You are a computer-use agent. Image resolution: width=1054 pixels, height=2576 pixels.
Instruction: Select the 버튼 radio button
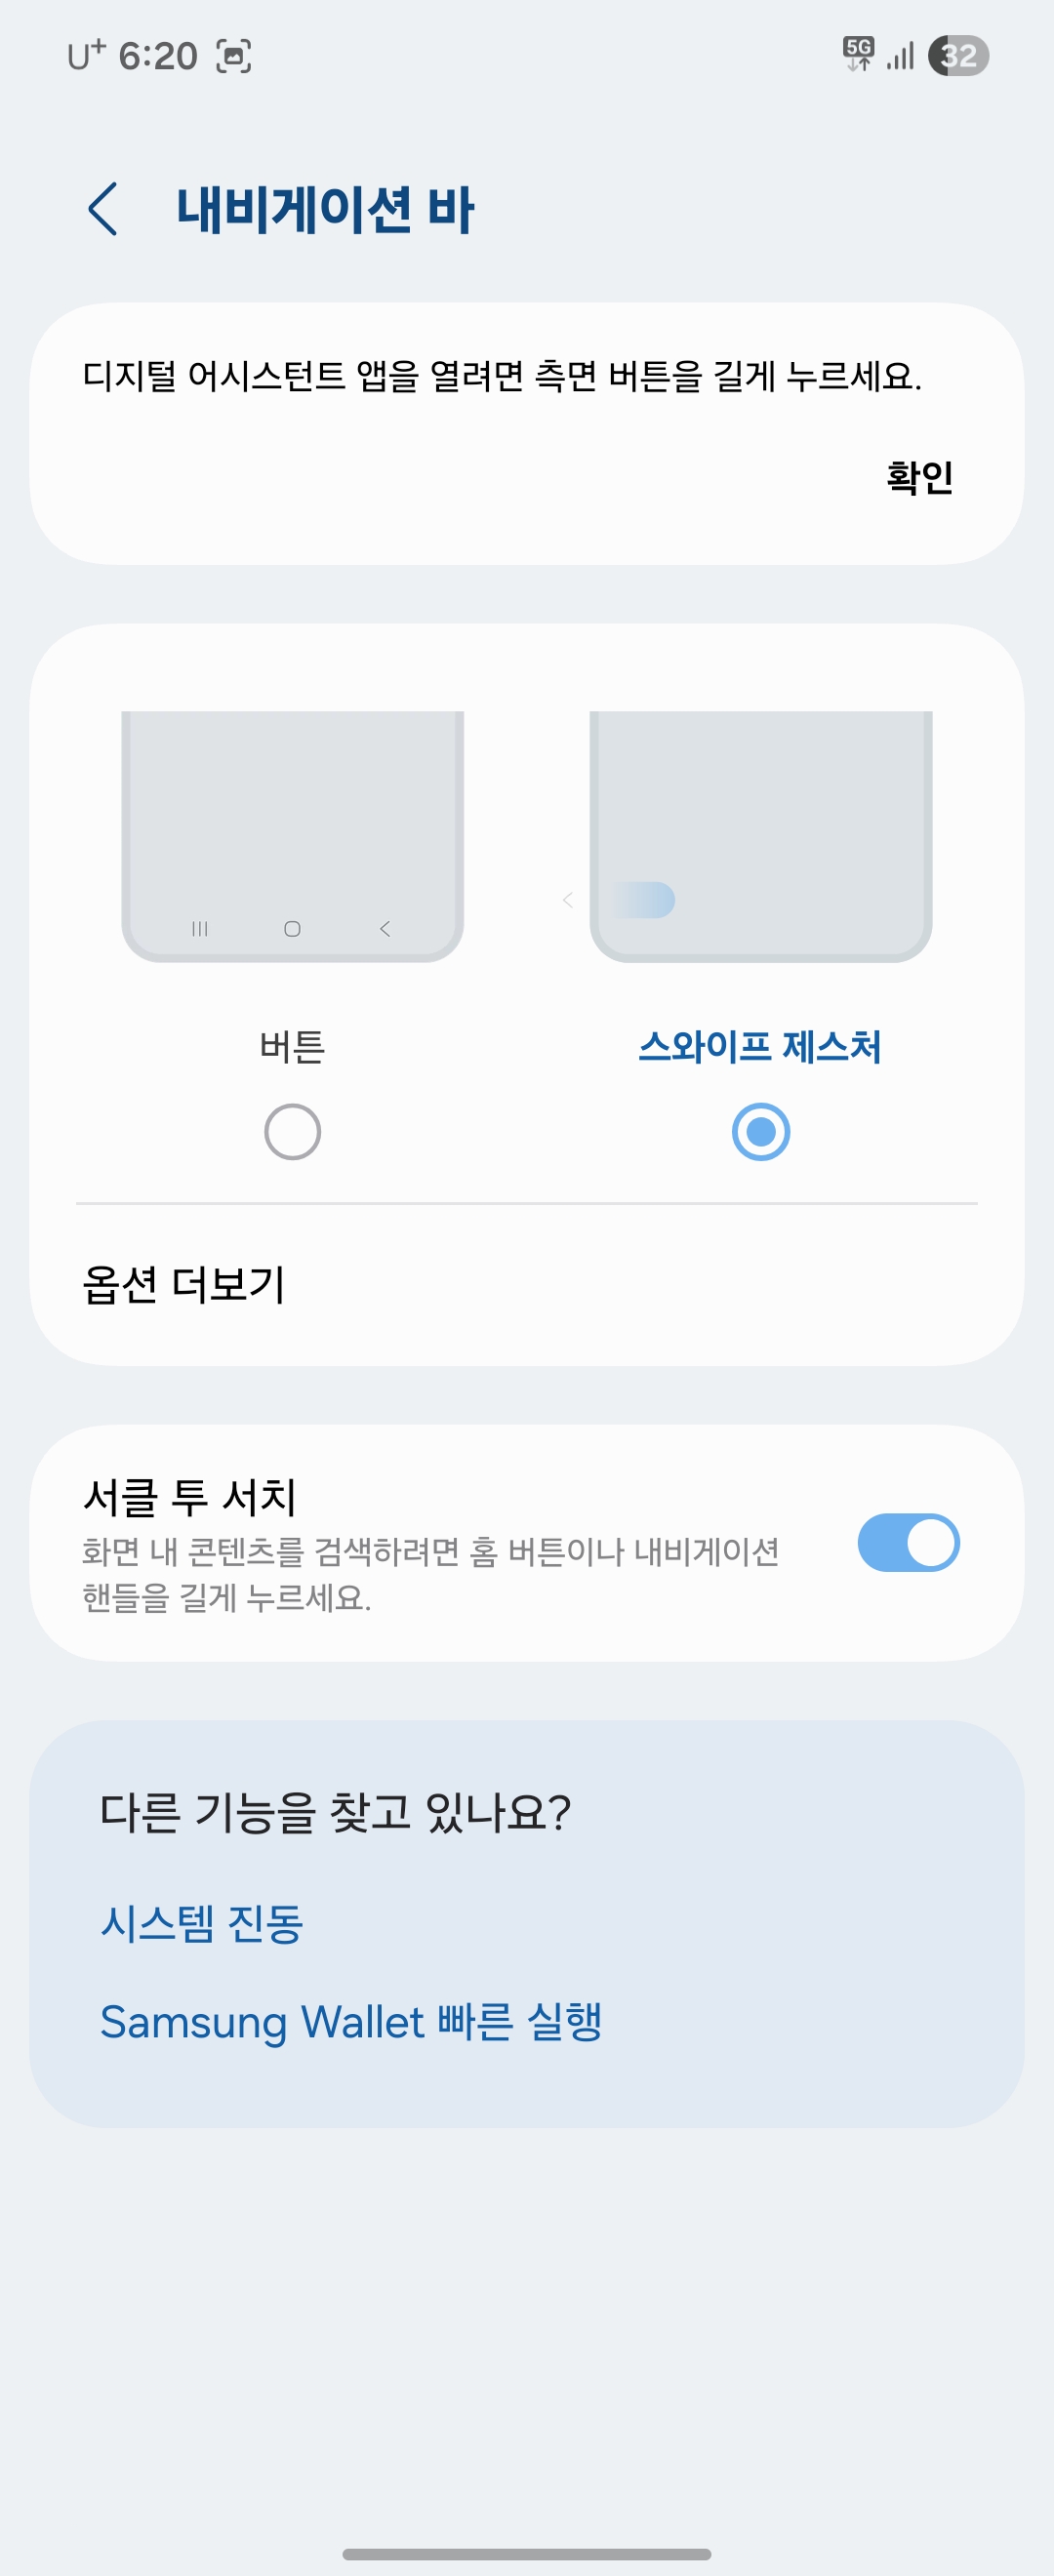click(292, 1132)
